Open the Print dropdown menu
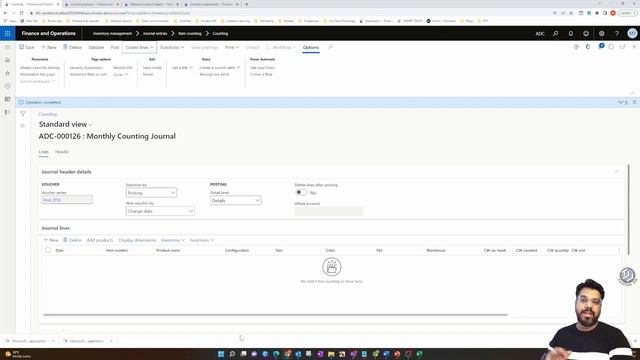The height and width of the screenshot is (360, 640). pyautogui.click(x=232, y=47)
